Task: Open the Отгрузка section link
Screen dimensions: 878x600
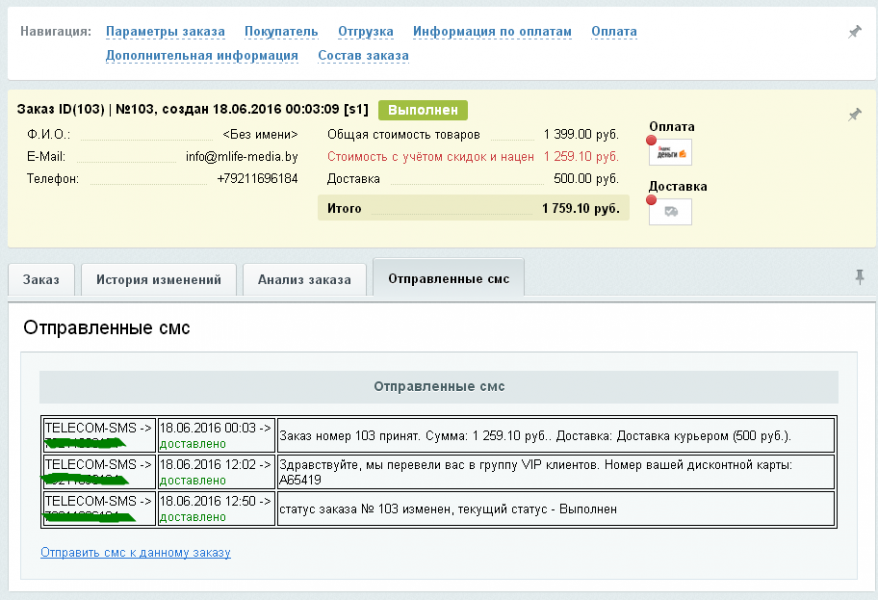Action: pyautogui.click(x=364, y=31)
